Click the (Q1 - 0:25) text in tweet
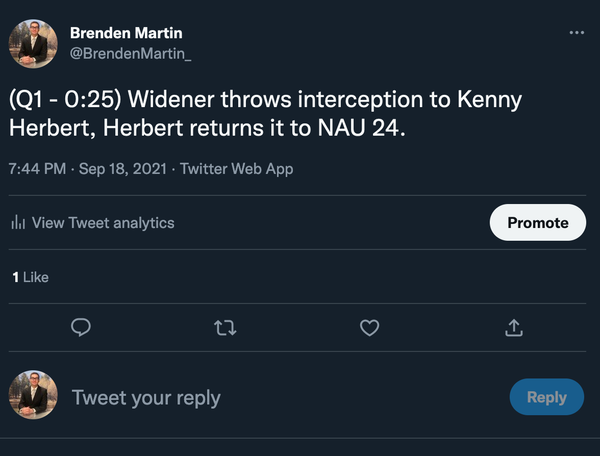This screenshot has width=600, height=456. tap(64, 101)
